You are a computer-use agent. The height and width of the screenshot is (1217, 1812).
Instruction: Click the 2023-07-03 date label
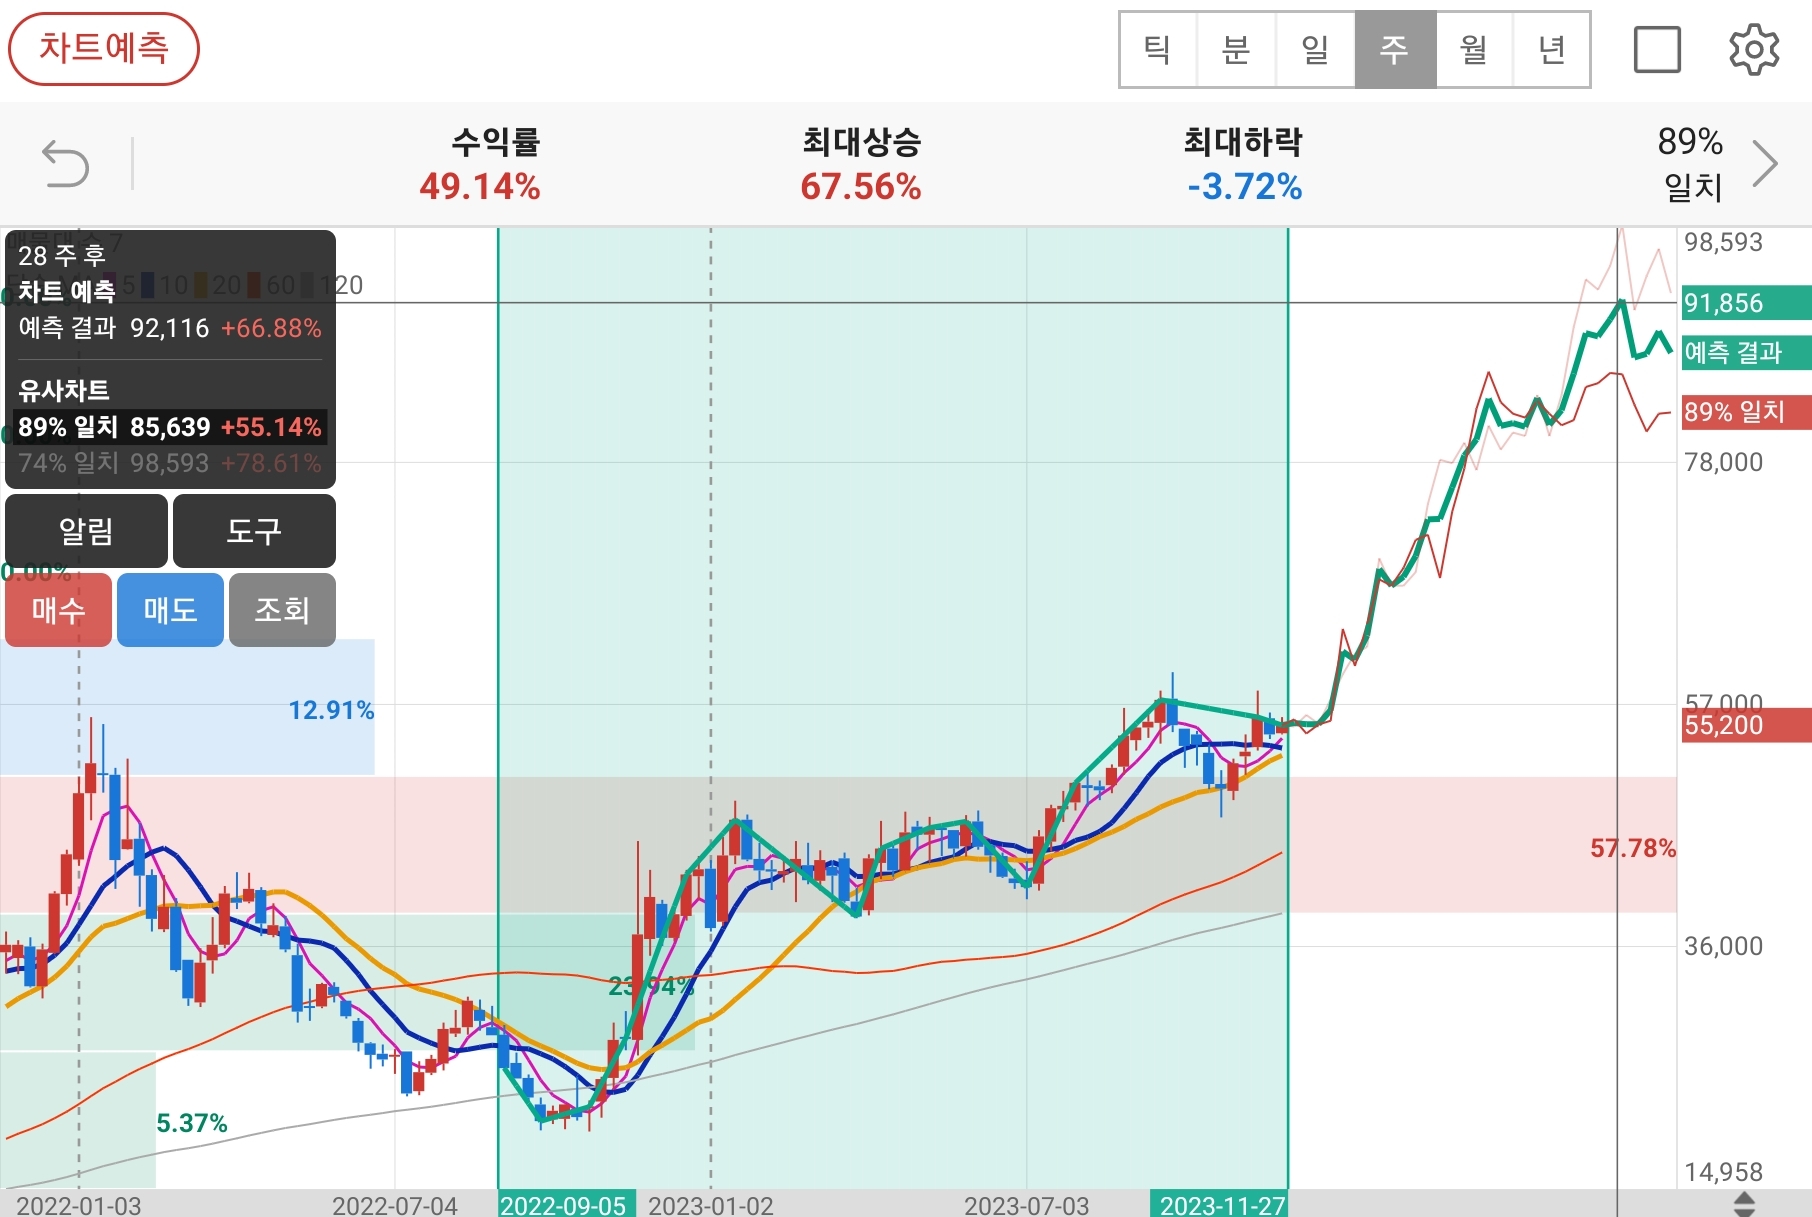[x=1027, y=1205]
